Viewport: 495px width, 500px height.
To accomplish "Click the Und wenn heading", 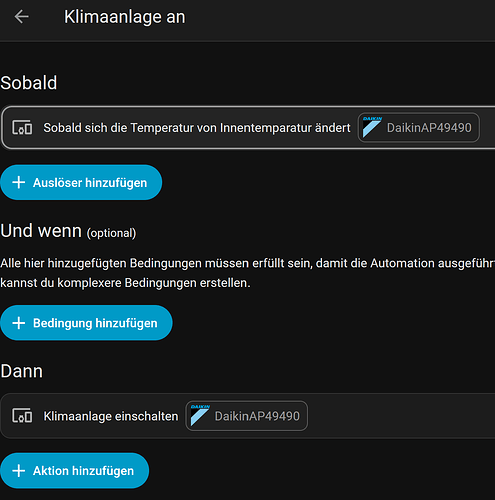I will (41, 231).
